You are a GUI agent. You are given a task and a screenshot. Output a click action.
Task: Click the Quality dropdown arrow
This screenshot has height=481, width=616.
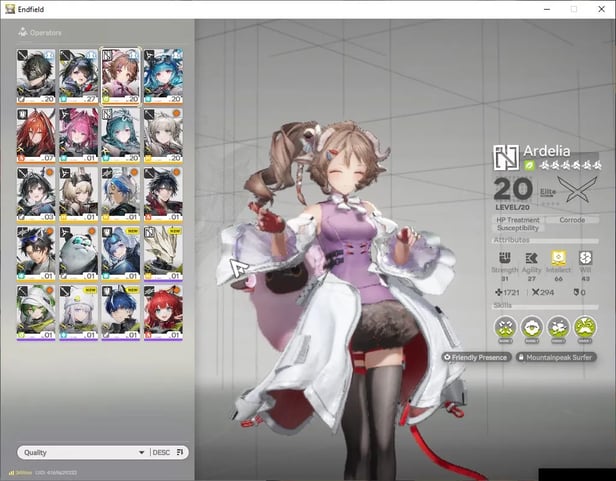point(141,453)
